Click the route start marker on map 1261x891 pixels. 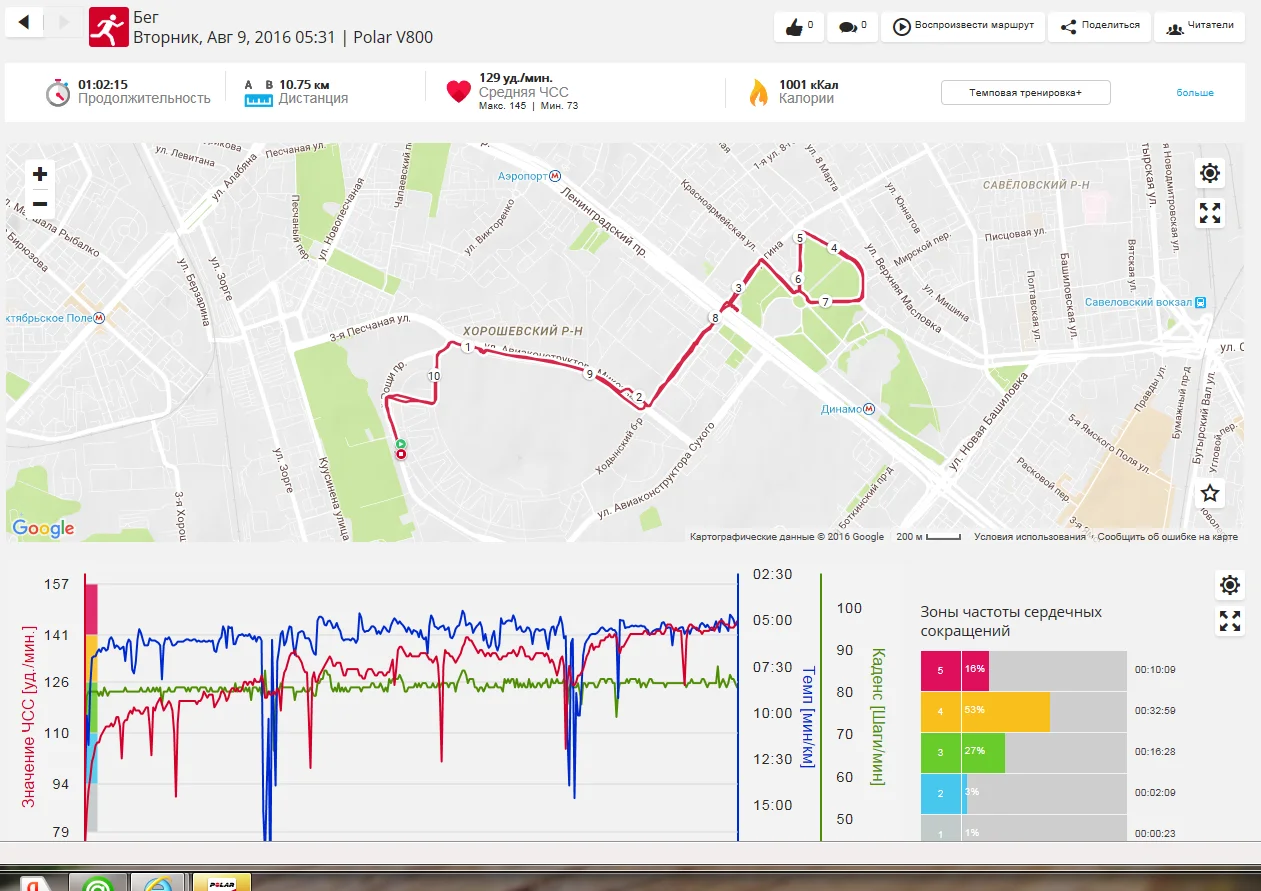[400, 444]
